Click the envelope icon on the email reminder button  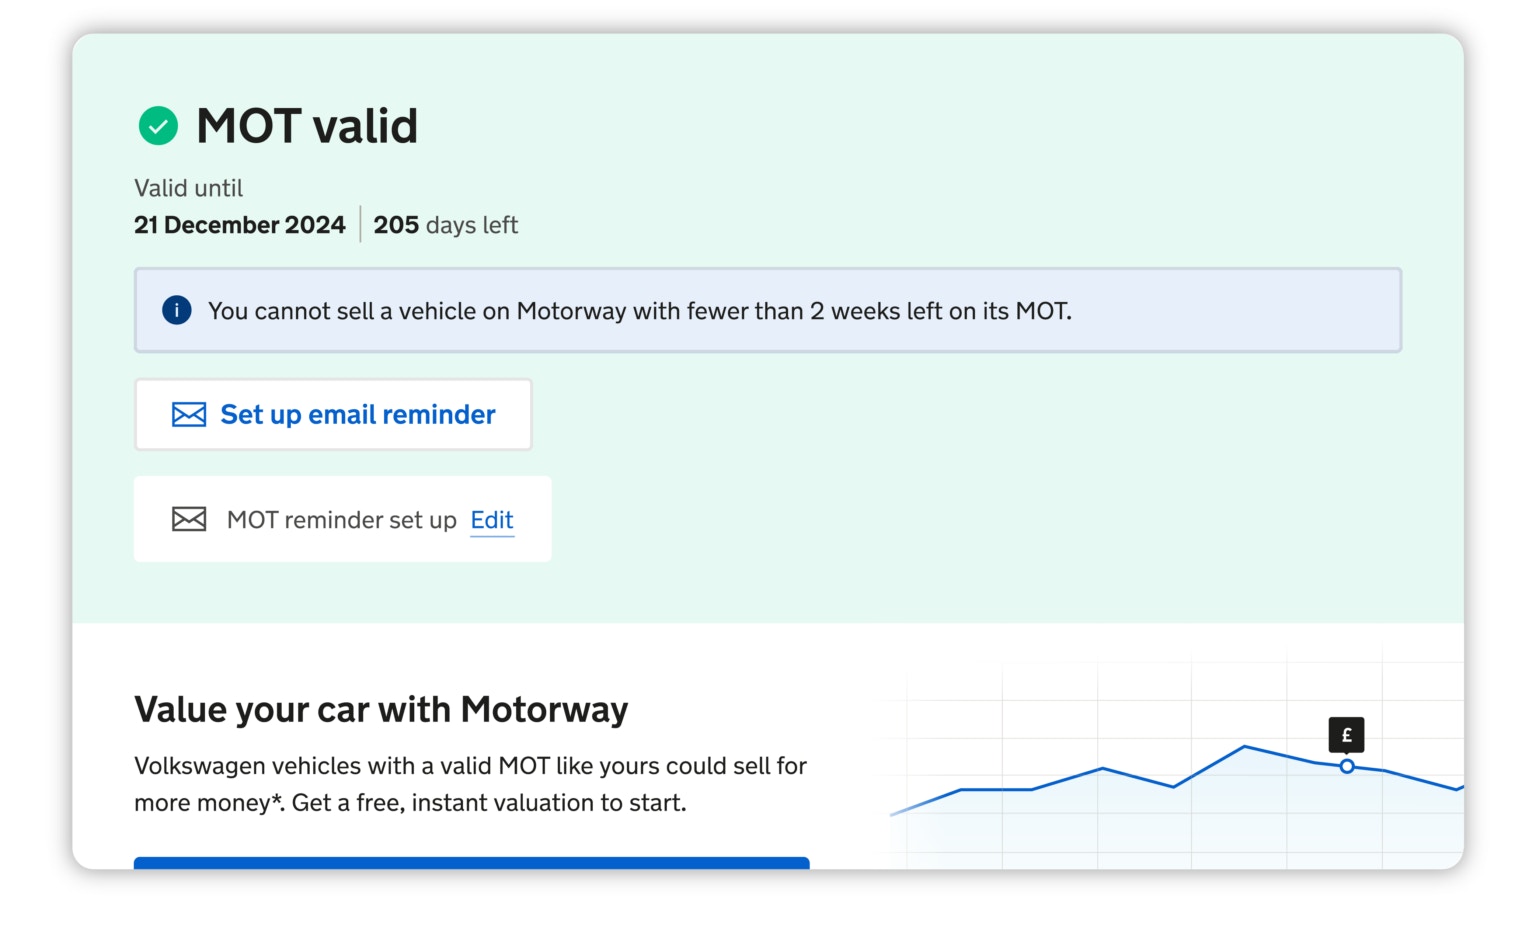[188, 414]
